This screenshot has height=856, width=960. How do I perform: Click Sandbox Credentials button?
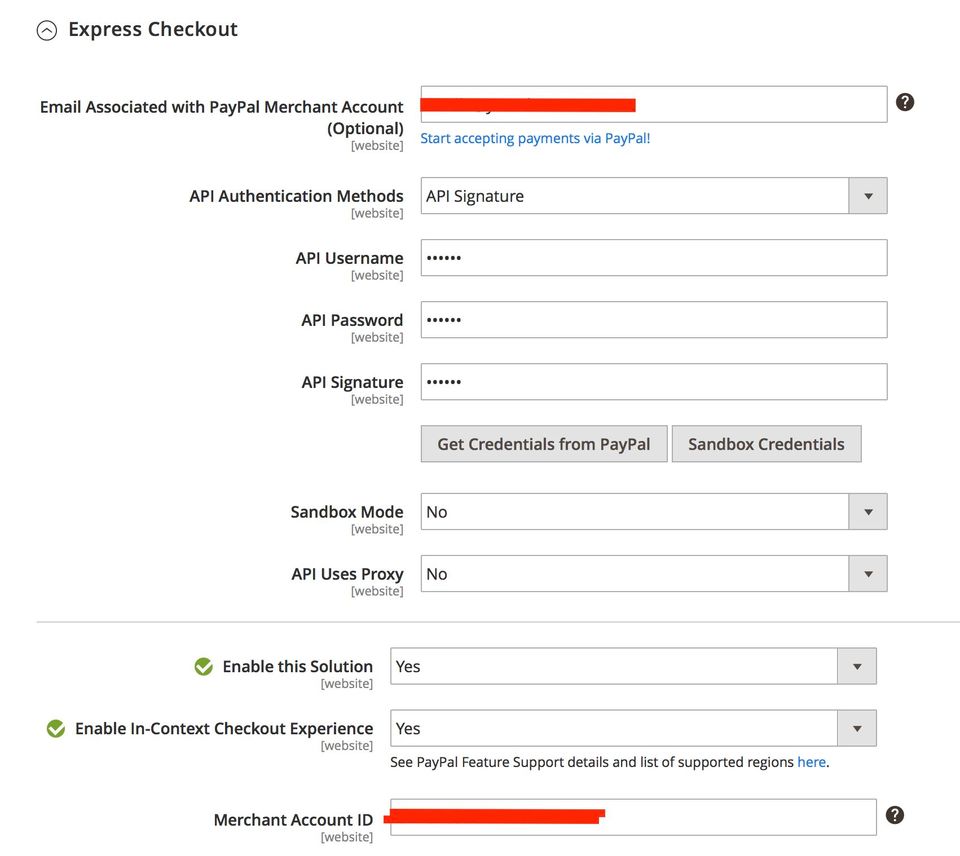click(x=767, y=444)
